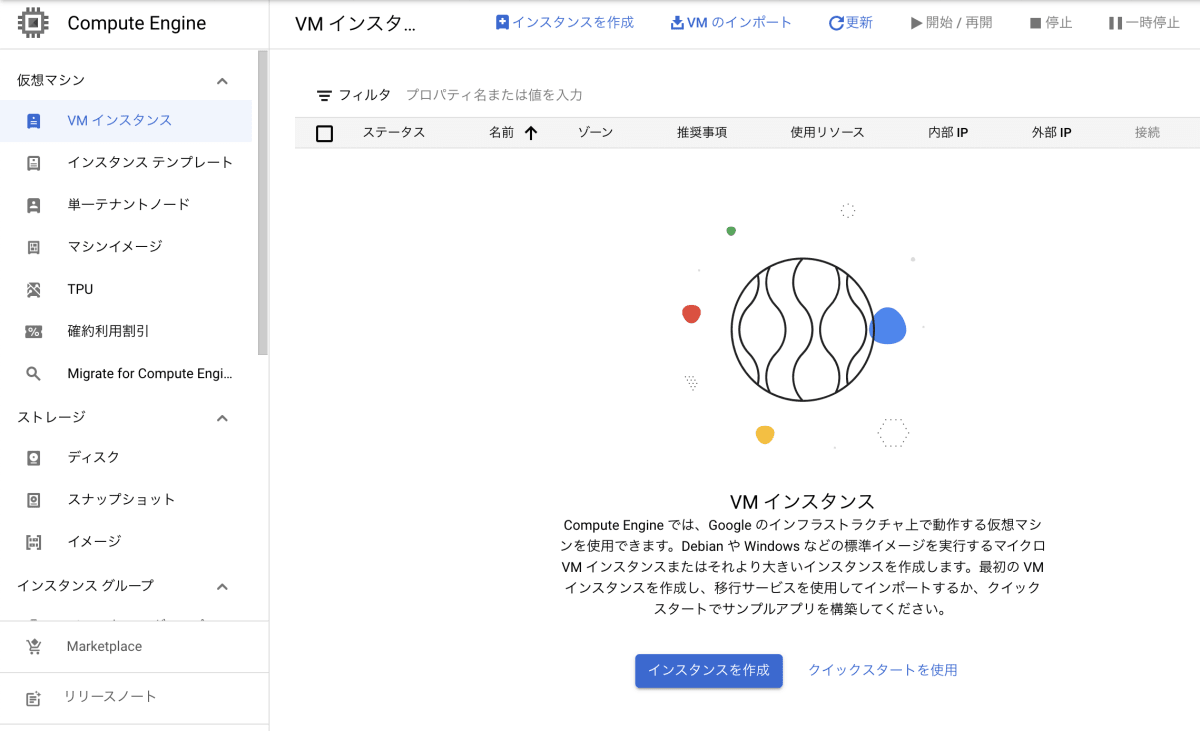Click the 推奨事項 column header
Screen dimensions: 1200x731
pos(702,133)
